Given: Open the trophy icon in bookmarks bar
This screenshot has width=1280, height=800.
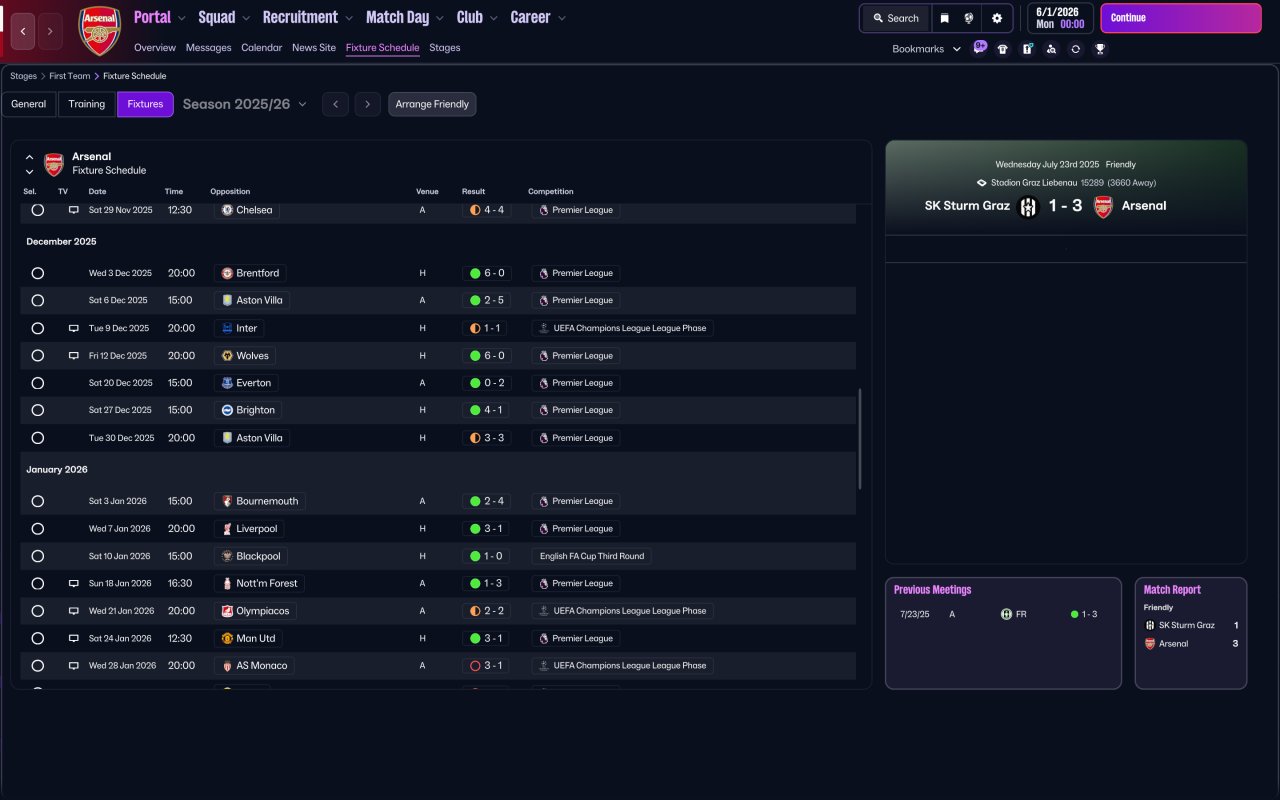Looking at the screenshot, I should 1100,49.
